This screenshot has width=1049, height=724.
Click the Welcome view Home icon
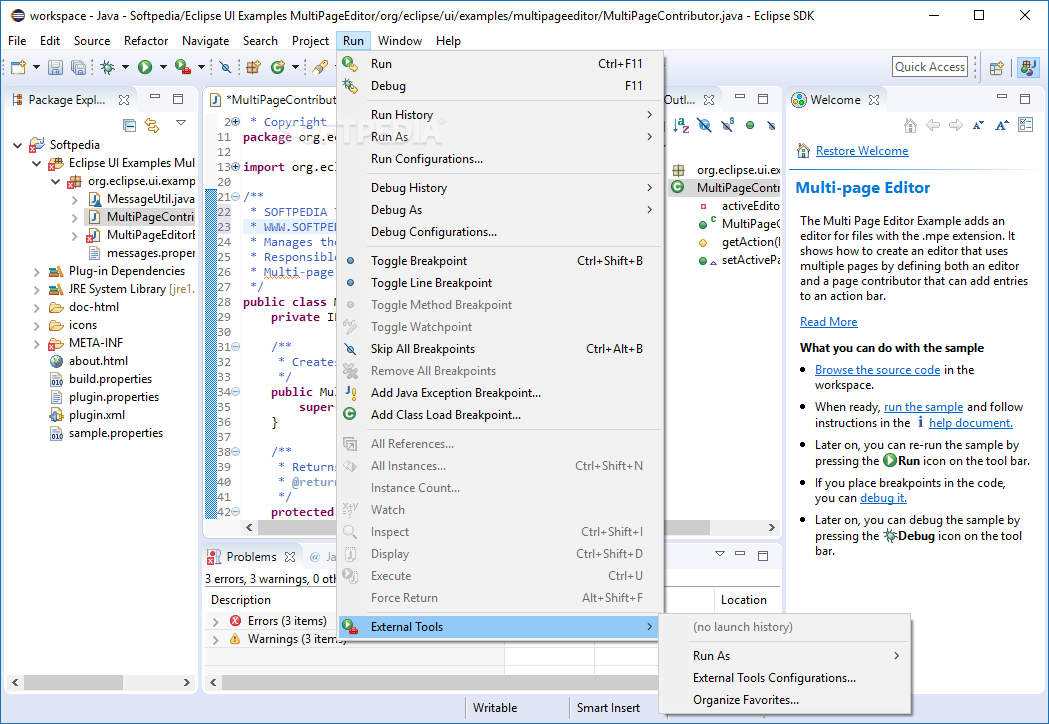[910, 125]
